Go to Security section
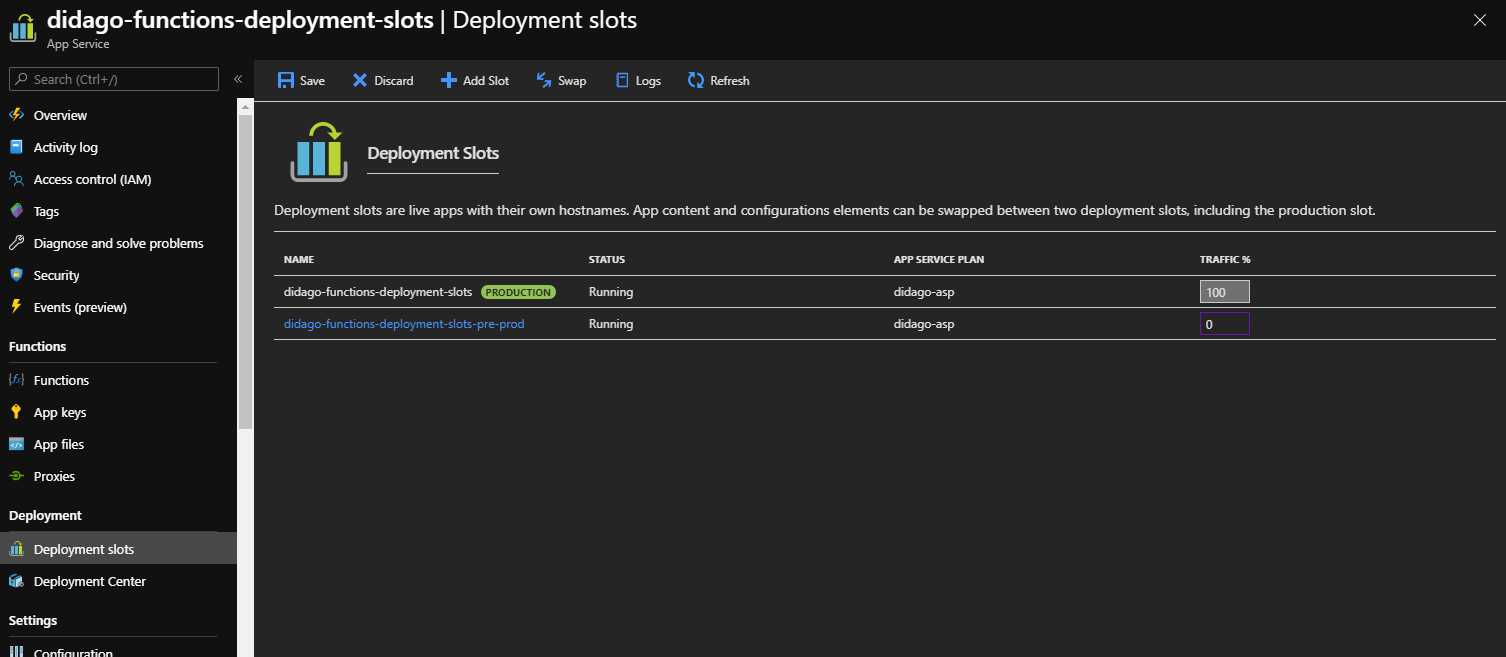1506x657 pixels. tap(56, 275)
